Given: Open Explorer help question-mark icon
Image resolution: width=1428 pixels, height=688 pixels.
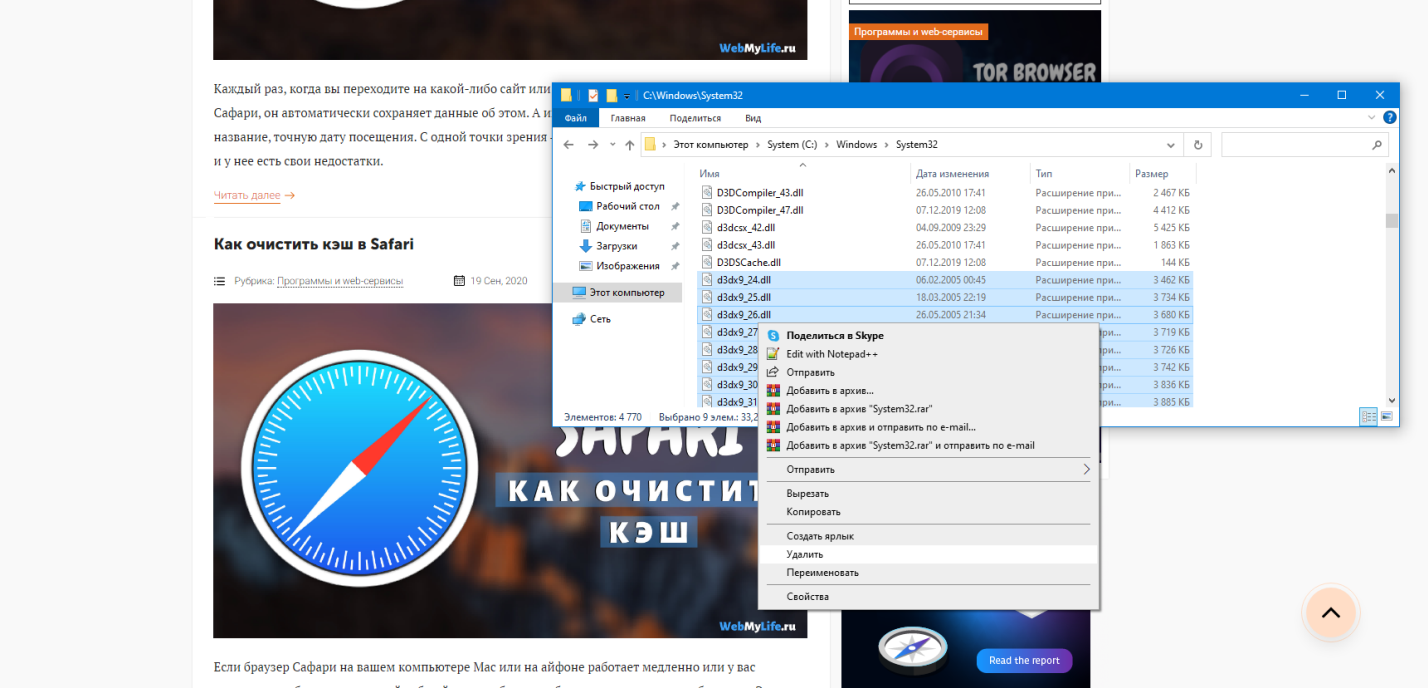Looking at the screenshot, I should tap(1390, 117).
